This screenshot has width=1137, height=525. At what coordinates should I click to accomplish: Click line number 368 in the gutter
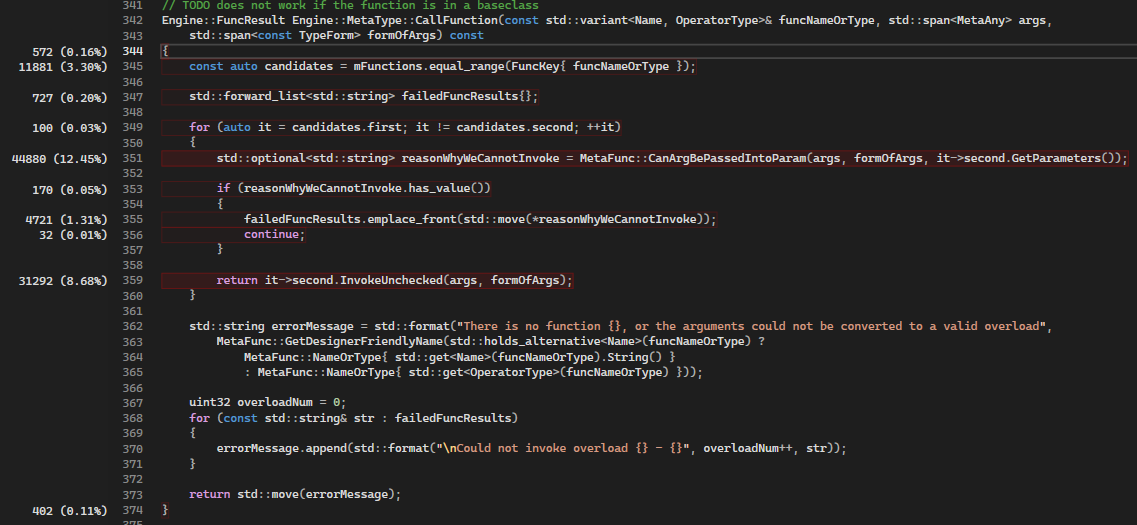point(132,418)
